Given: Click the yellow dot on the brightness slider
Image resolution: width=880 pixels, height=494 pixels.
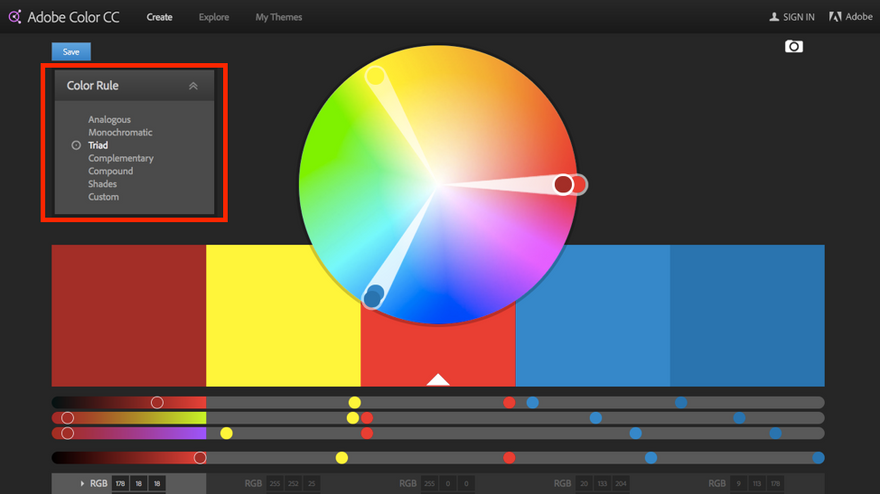Looking at the screenshot, I should coord(342,458).
